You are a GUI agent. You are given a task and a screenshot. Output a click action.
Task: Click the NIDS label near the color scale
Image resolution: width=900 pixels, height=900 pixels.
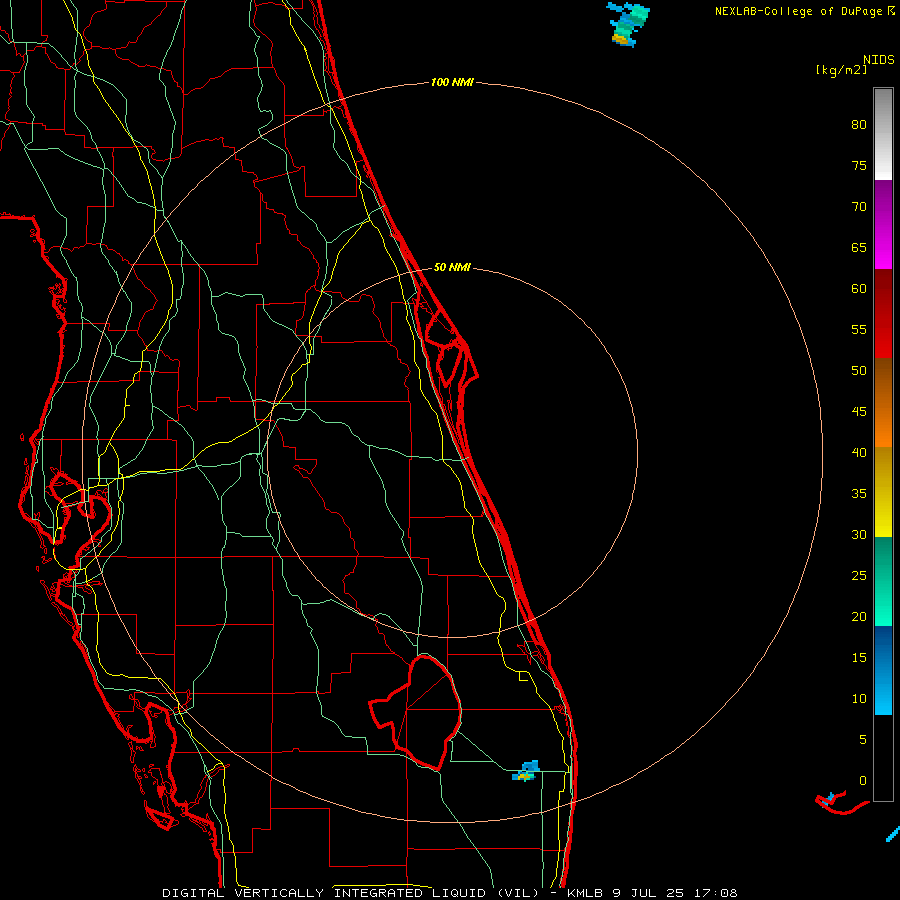[879, 60]
